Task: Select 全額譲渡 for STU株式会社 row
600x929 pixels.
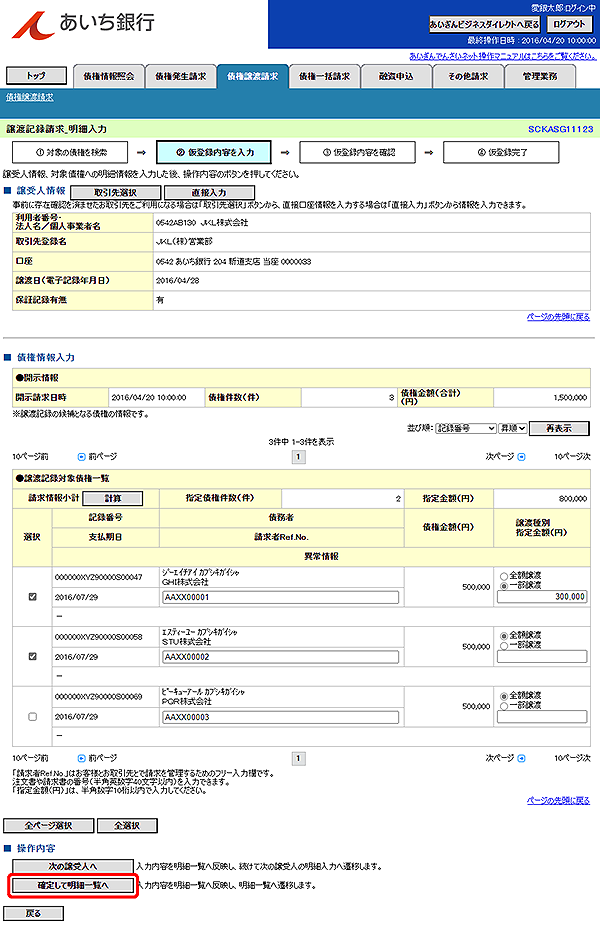Action: tap(504, 636)
